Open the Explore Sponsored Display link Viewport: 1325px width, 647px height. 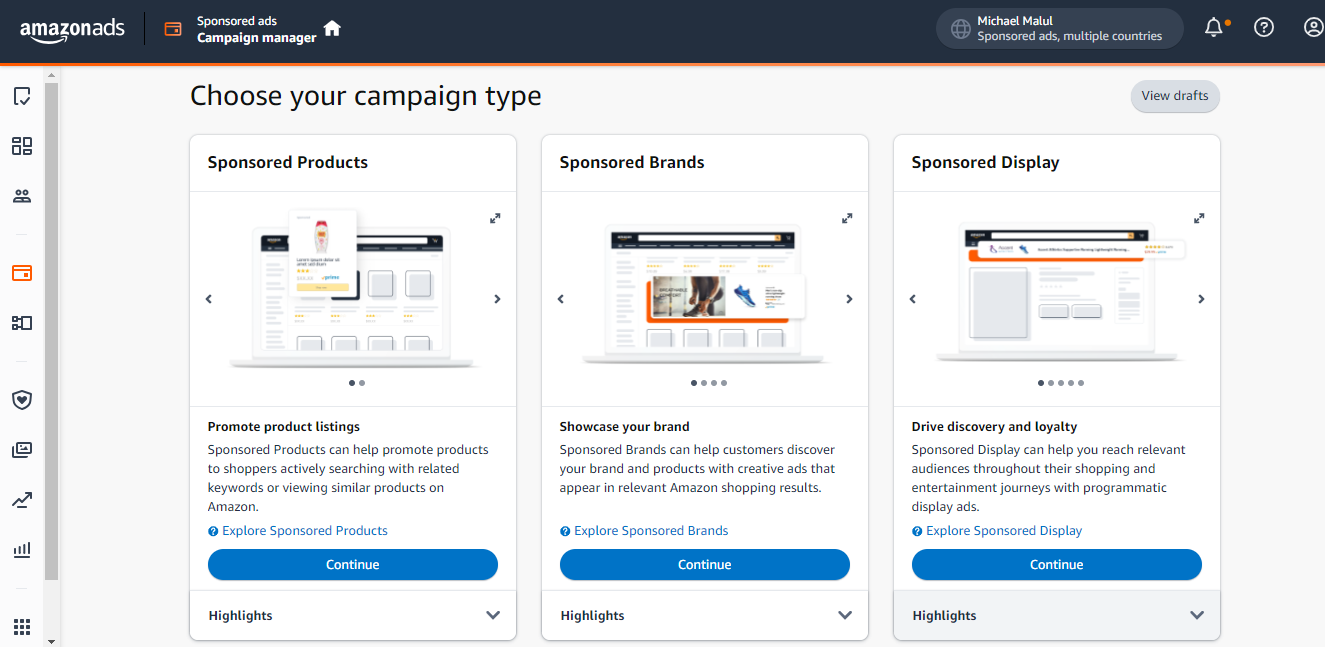click(1004, 531)
